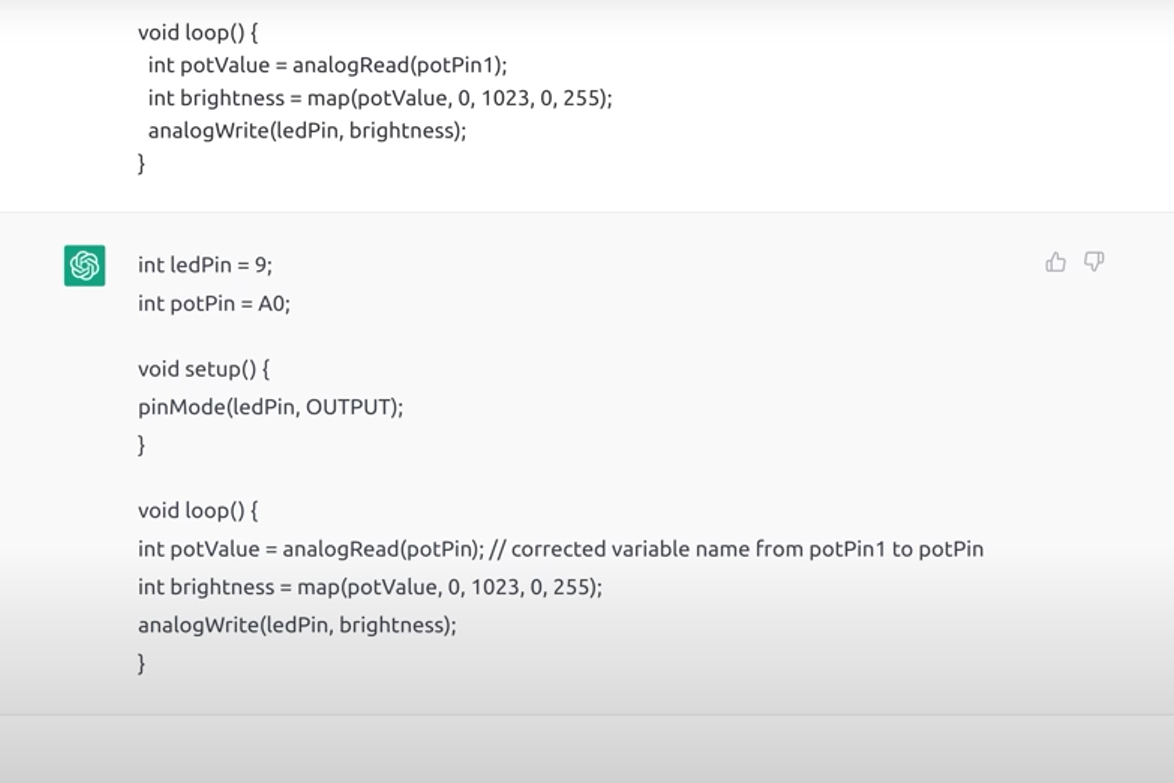Click the closing brace ending the user message

pyautogui.click(x=141, y=163)
